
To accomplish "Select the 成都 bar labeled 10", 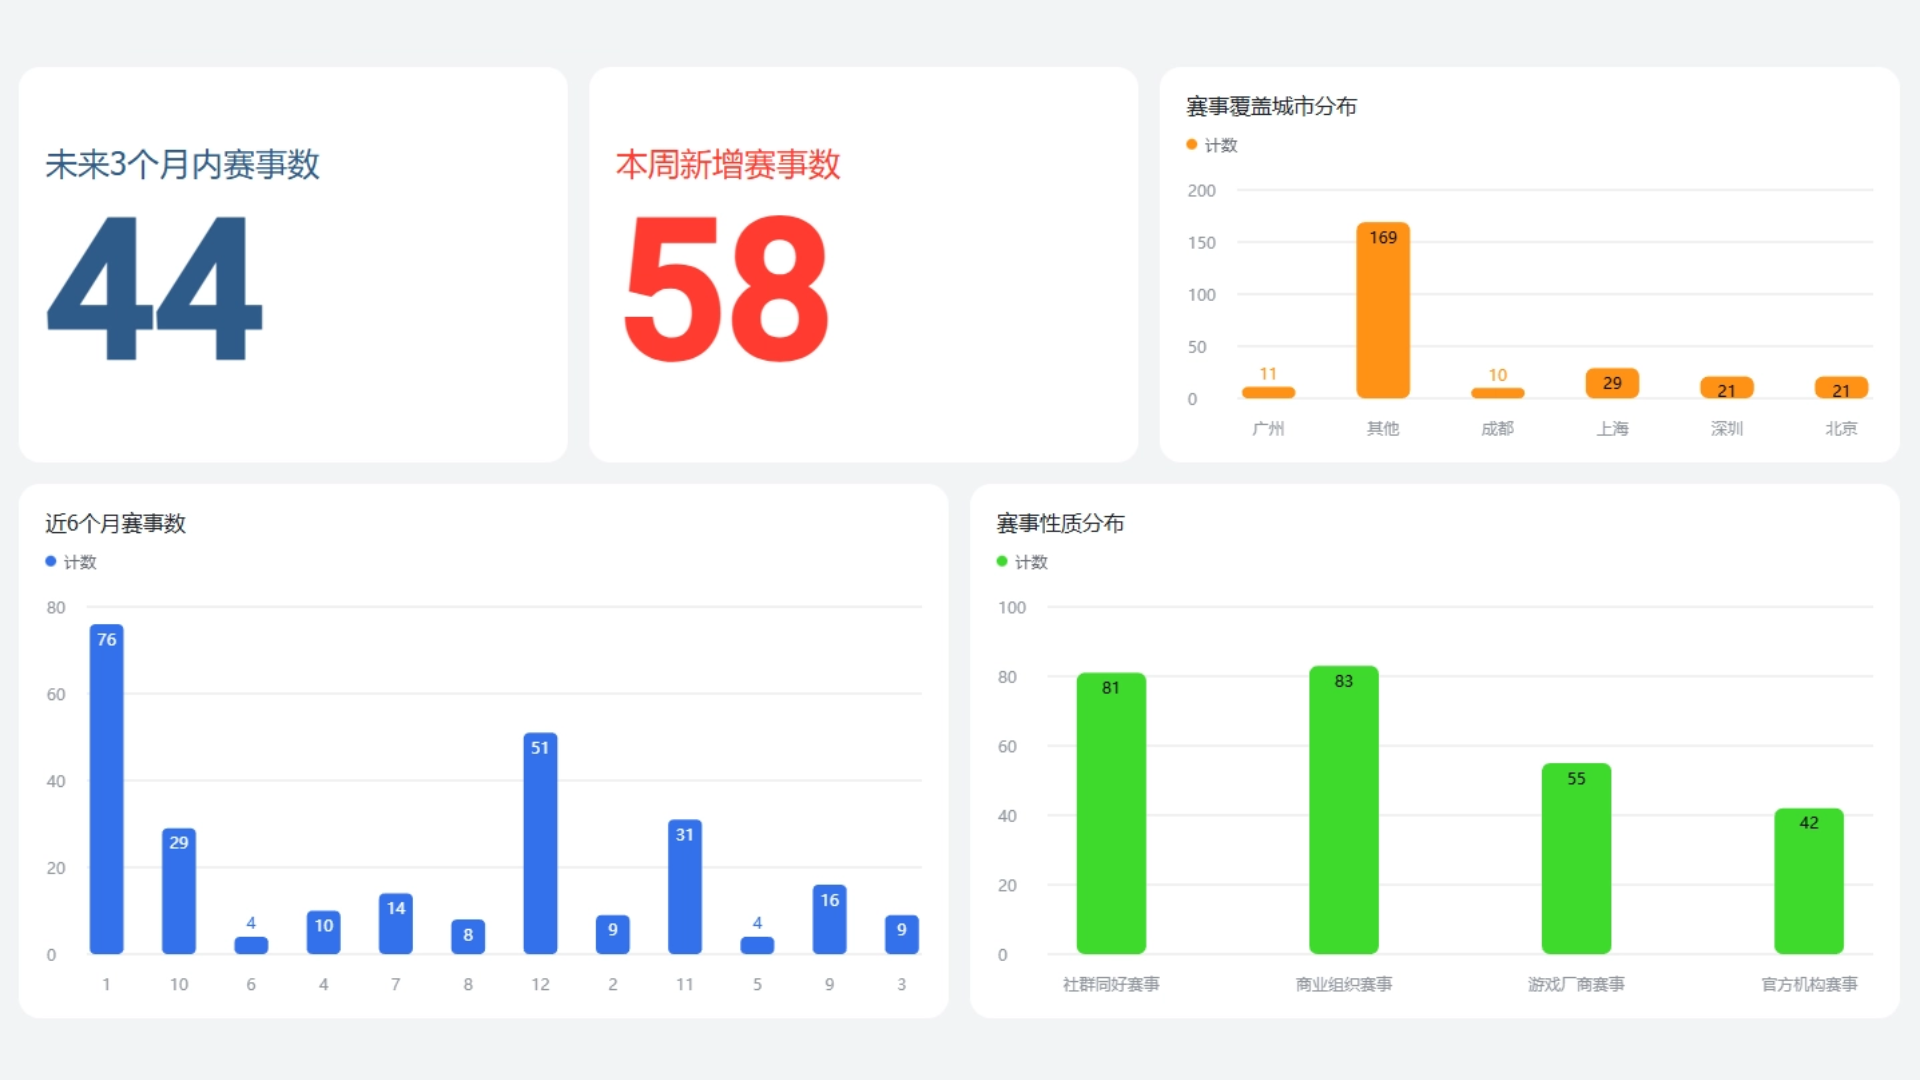I will [1496, 393].
